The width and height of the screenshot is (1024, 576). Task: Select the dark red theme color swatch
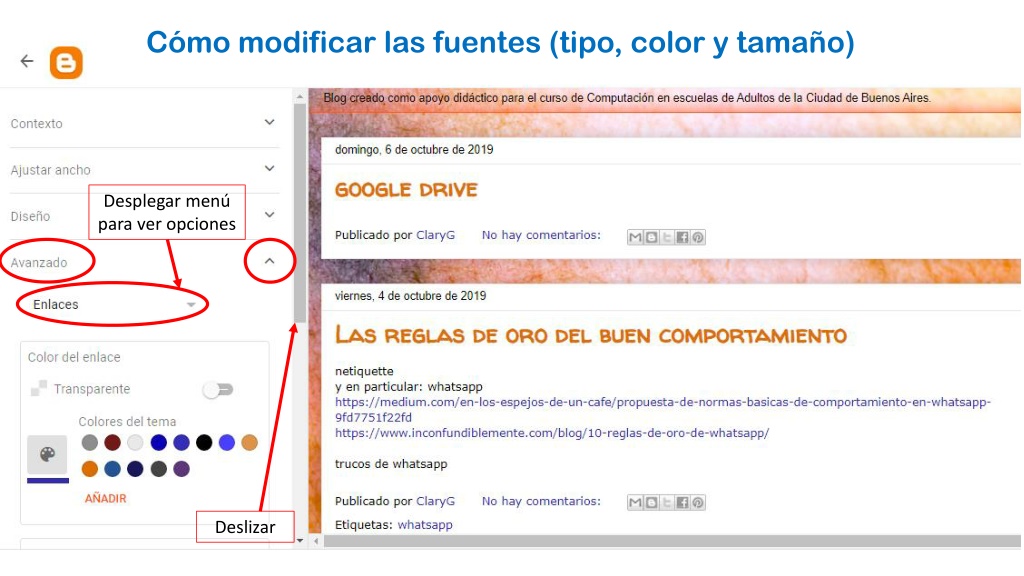[x=112, y=443]
